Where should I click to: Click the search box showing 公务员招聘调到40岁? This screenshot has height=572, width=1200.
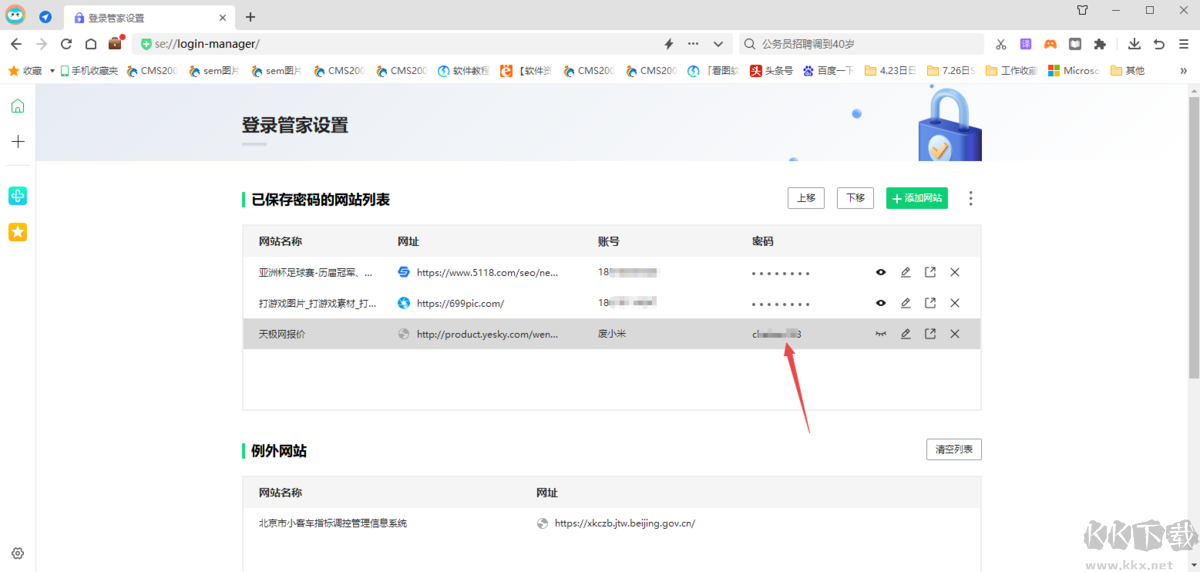[x=861, y=44]
